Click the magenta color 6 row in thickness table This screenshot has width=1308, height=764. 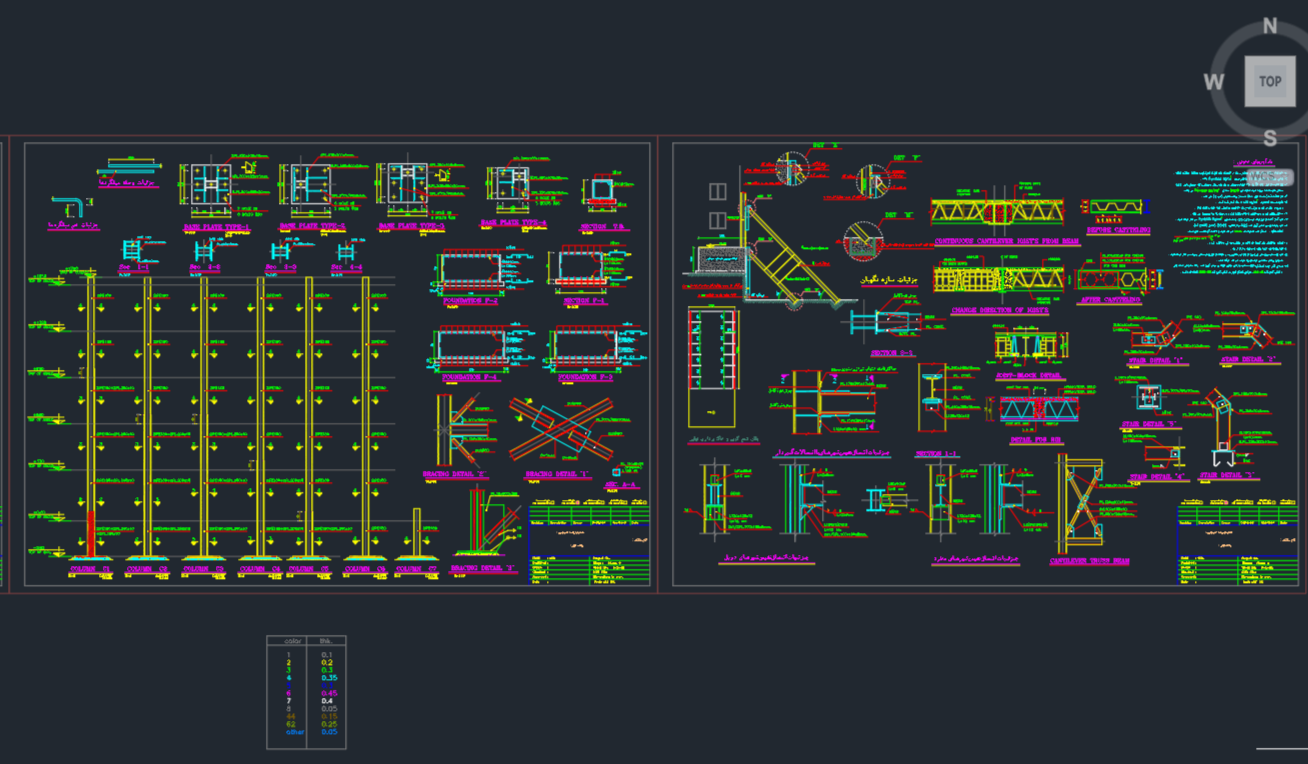click(306, 692)
